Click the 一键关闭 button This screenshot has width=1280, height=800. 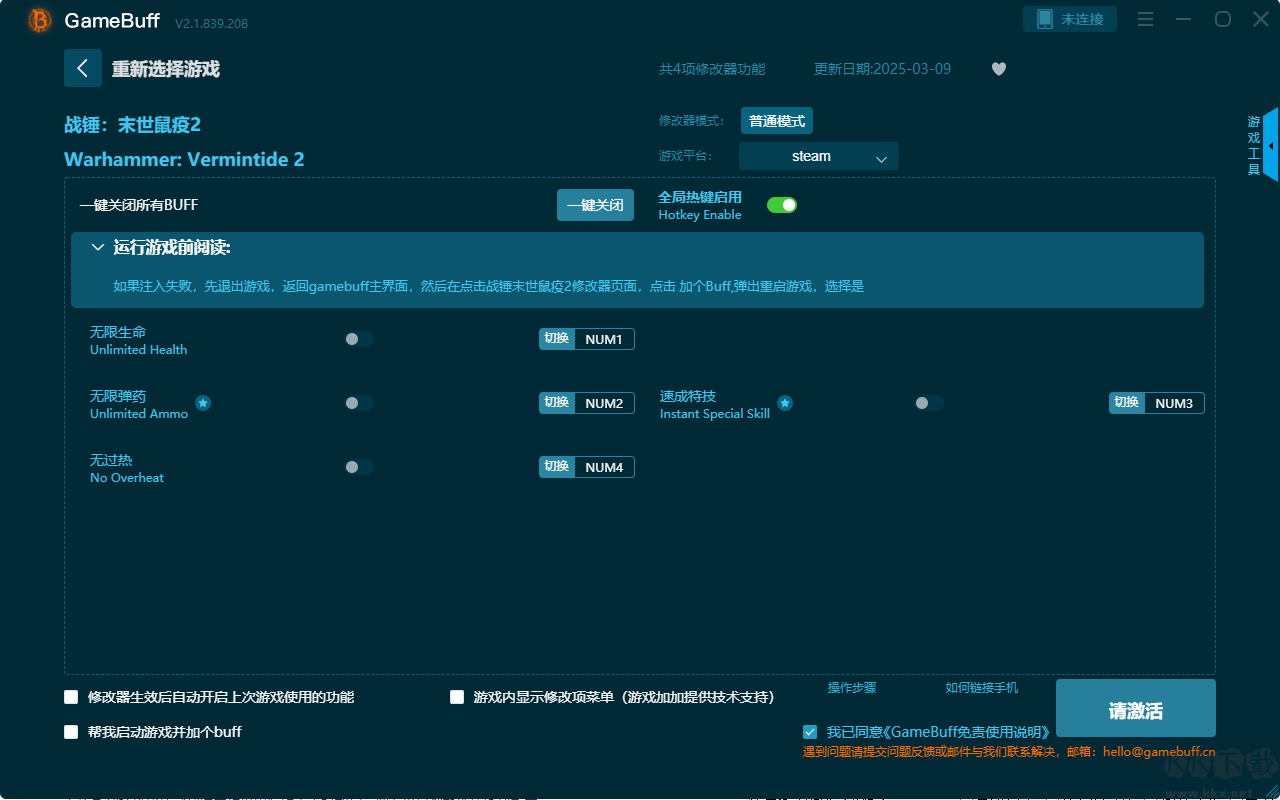click(595, 205)
